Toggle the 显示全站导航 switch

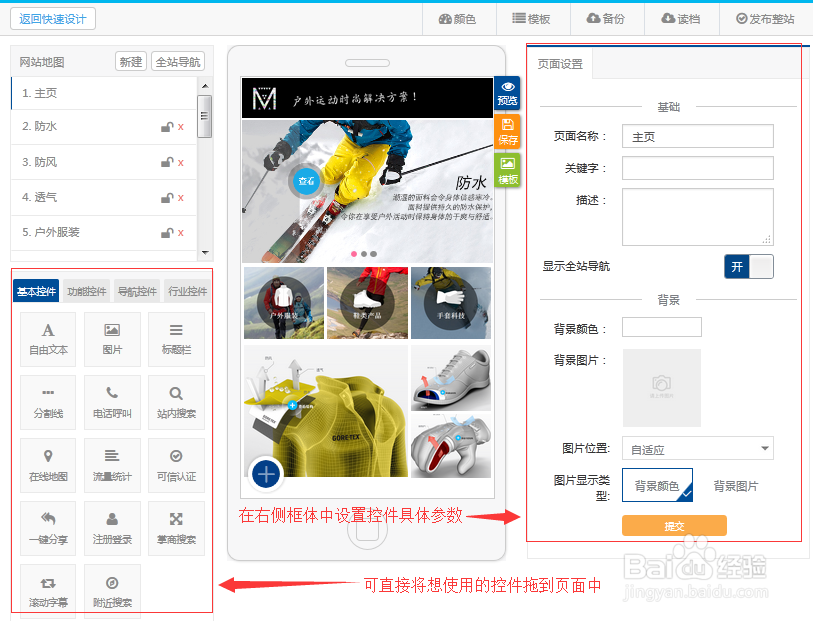click(x=749, y=266)
